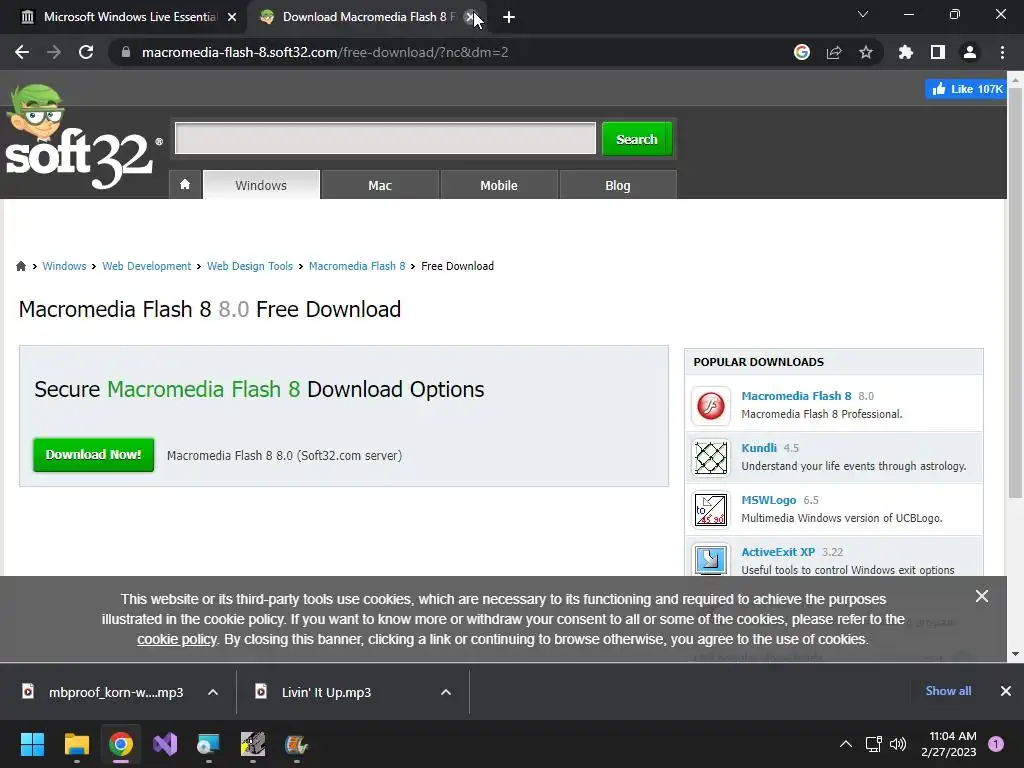Close the cookie consent banner

pyautogui.click(x=982, y=596)
